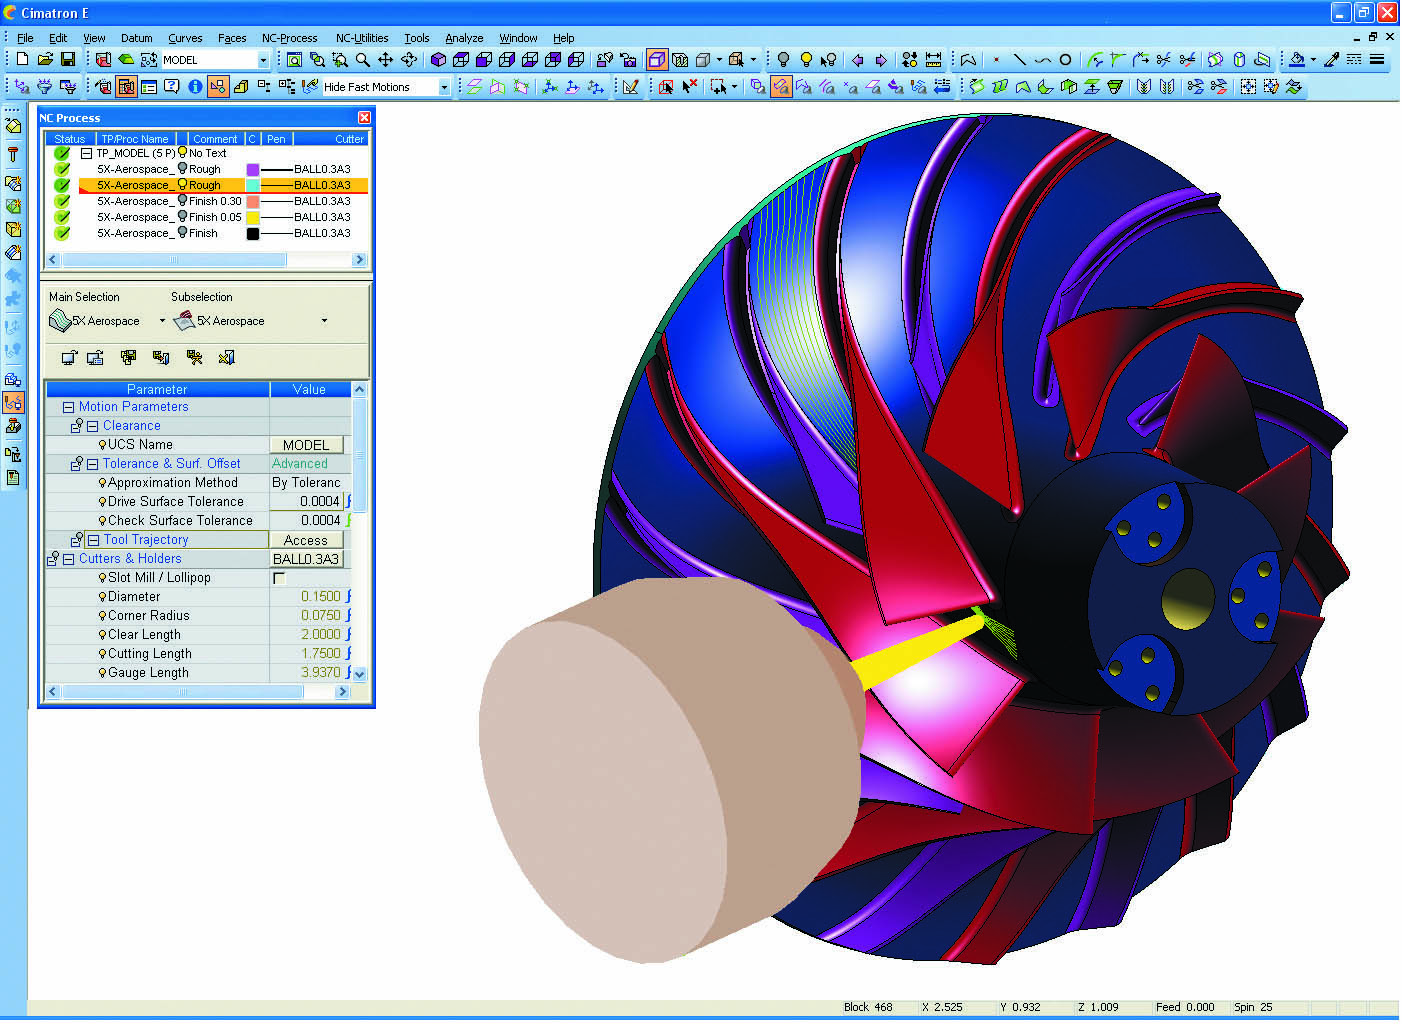1402x1024 pixels.
Task: Click the Save file icon
Action: 68,60
